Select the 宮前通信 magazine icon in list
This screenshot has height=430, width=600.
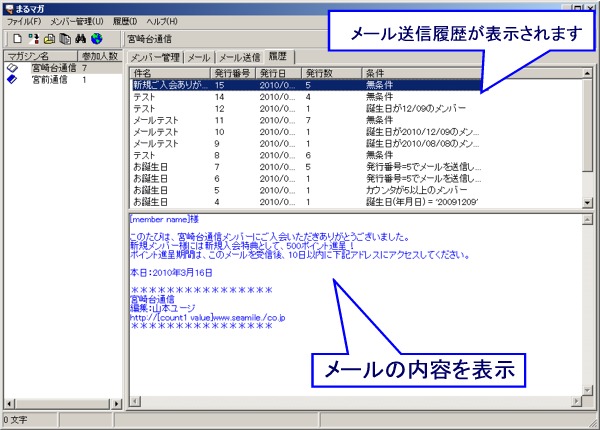(x=12, y=79)
